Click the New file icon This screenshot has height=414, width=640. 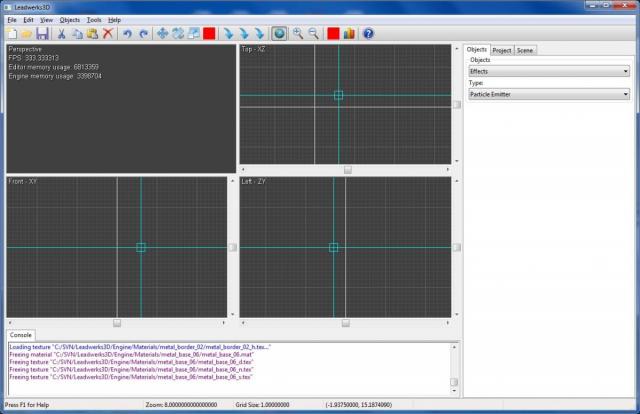(10, 33)
